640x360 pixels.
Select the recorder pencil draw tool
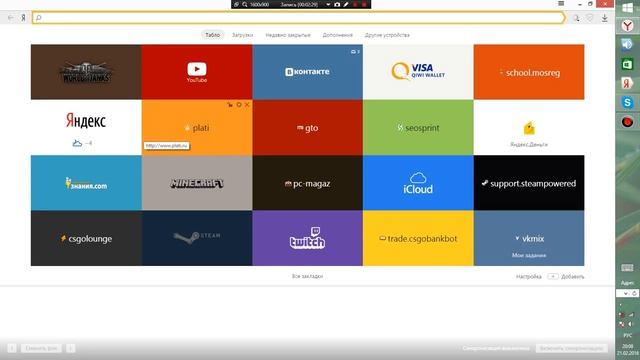pyautogui.click(x=346, y=4)
